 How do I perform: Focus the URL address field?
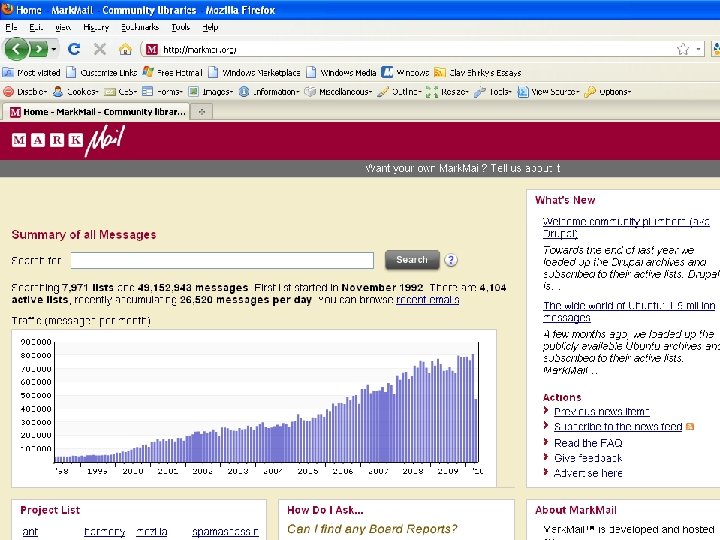coord(413,49)
